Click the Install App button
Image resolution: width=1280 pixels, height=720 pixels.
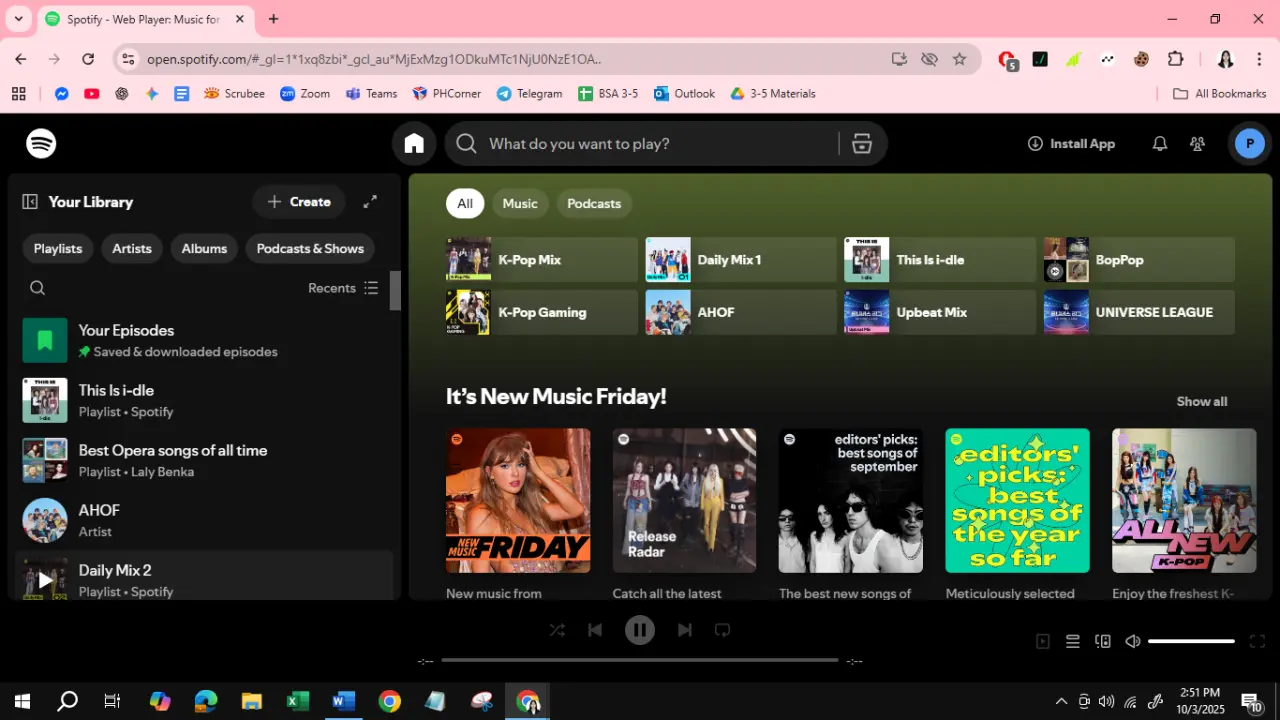(x=1071, y=144)
